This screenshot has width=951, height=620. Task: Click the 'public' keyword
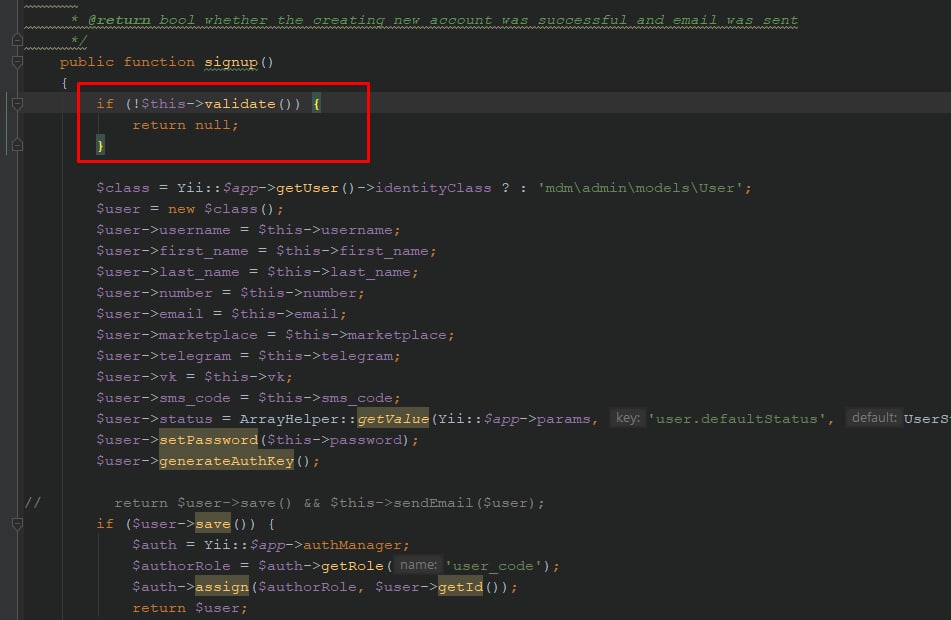(87, 62)
